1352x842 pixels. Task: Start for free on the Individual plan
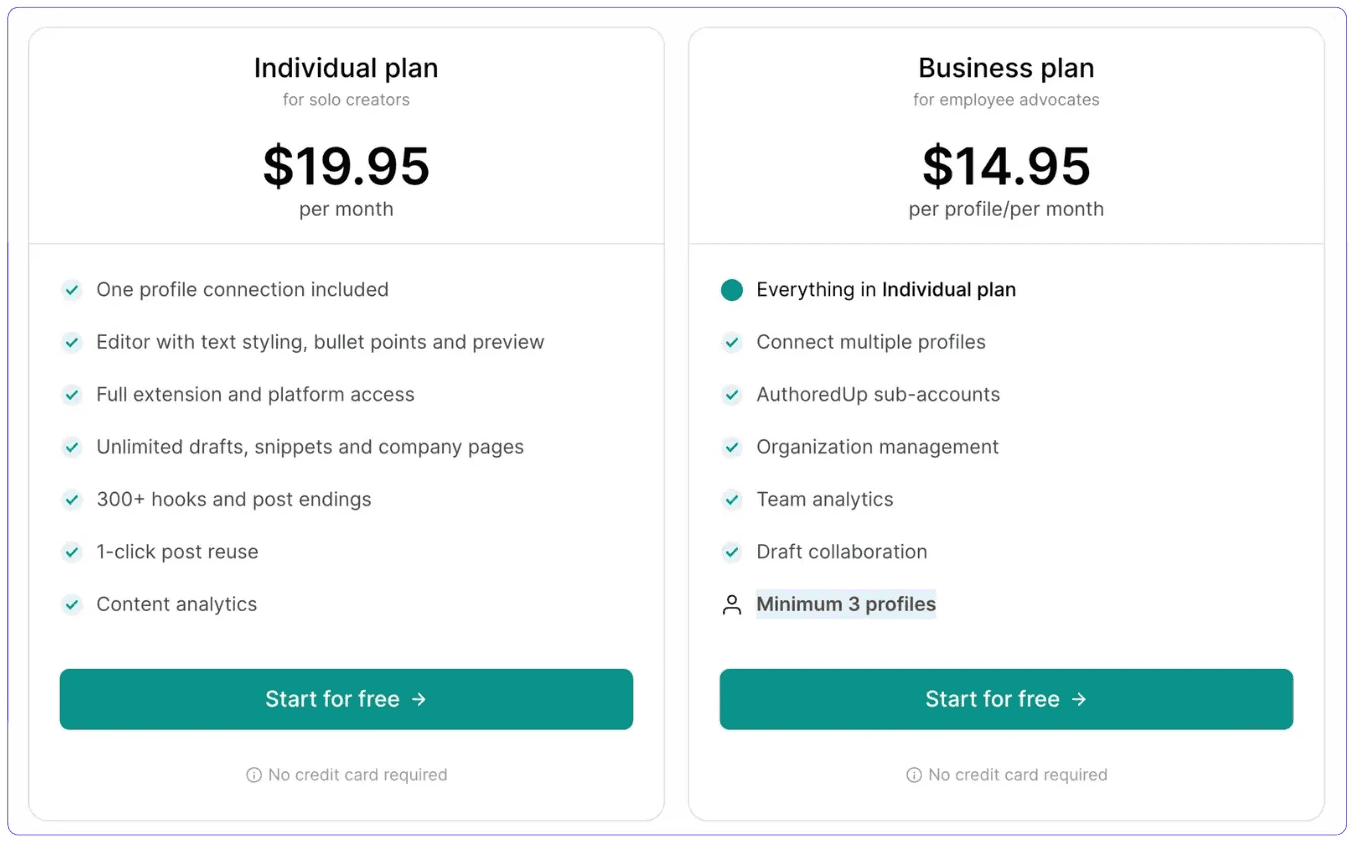point(346,699)
